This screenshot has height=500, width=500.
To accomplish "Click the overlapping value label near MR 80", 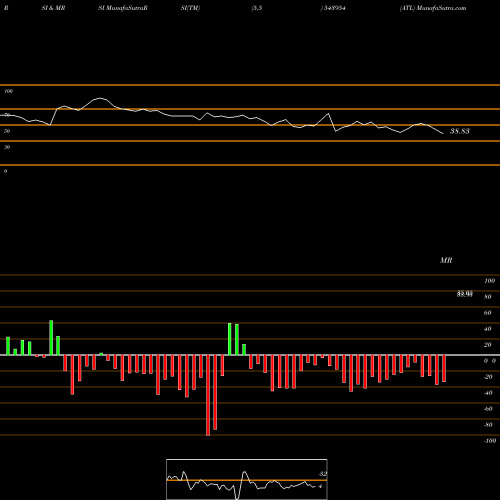I will coord(465,294).
